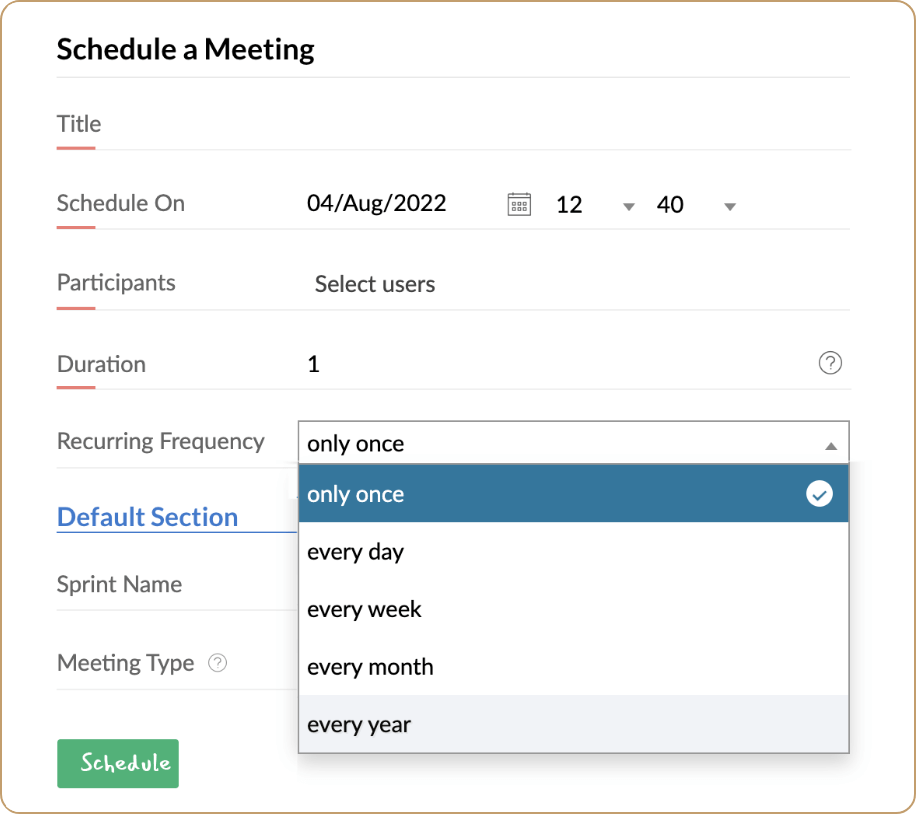Viewport: 916px width, 814px height.
Task: Click the Duration value field
Action: click(550, 364)
